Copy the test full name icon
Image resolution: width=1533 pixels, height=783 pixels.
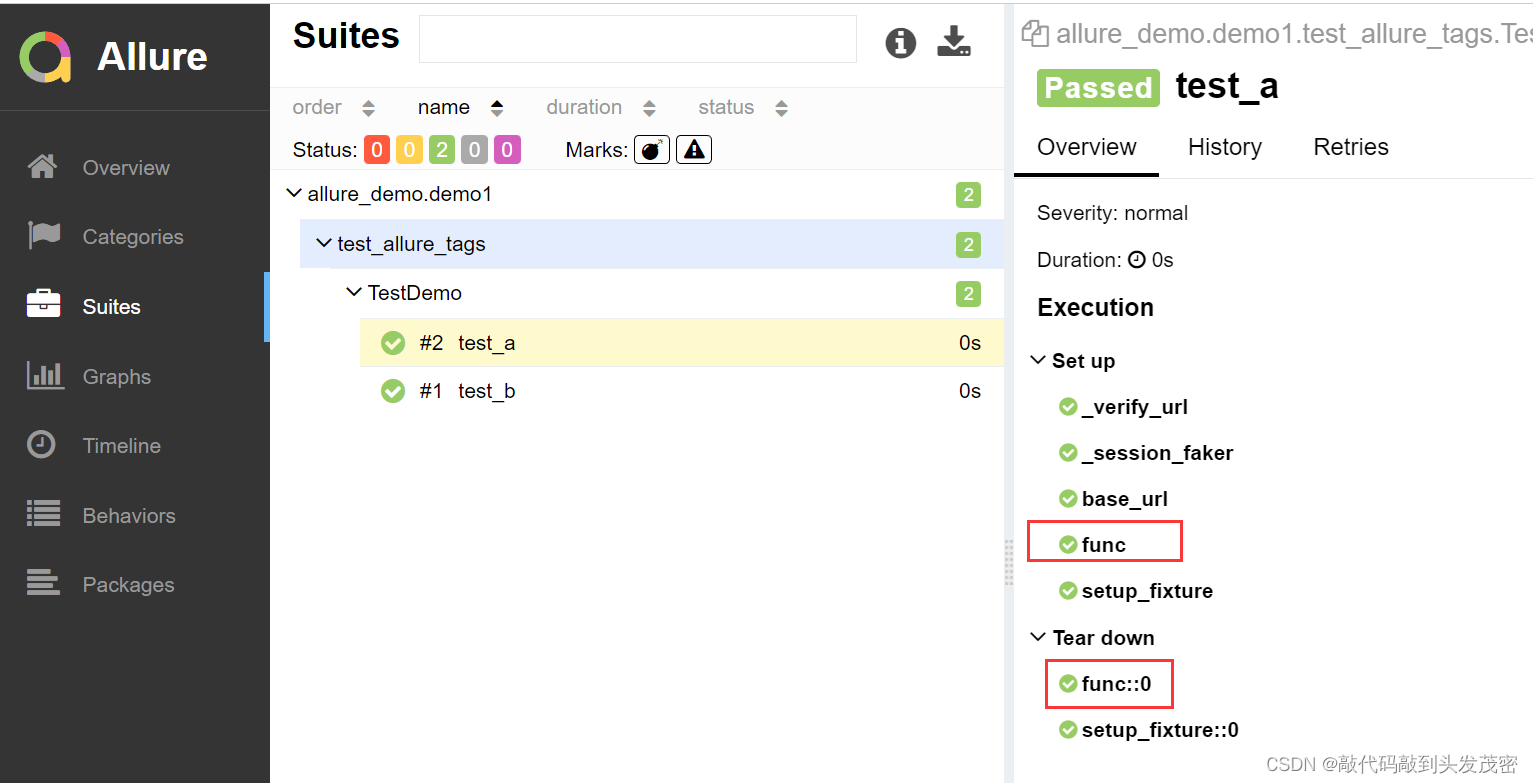click(1034, 33)
